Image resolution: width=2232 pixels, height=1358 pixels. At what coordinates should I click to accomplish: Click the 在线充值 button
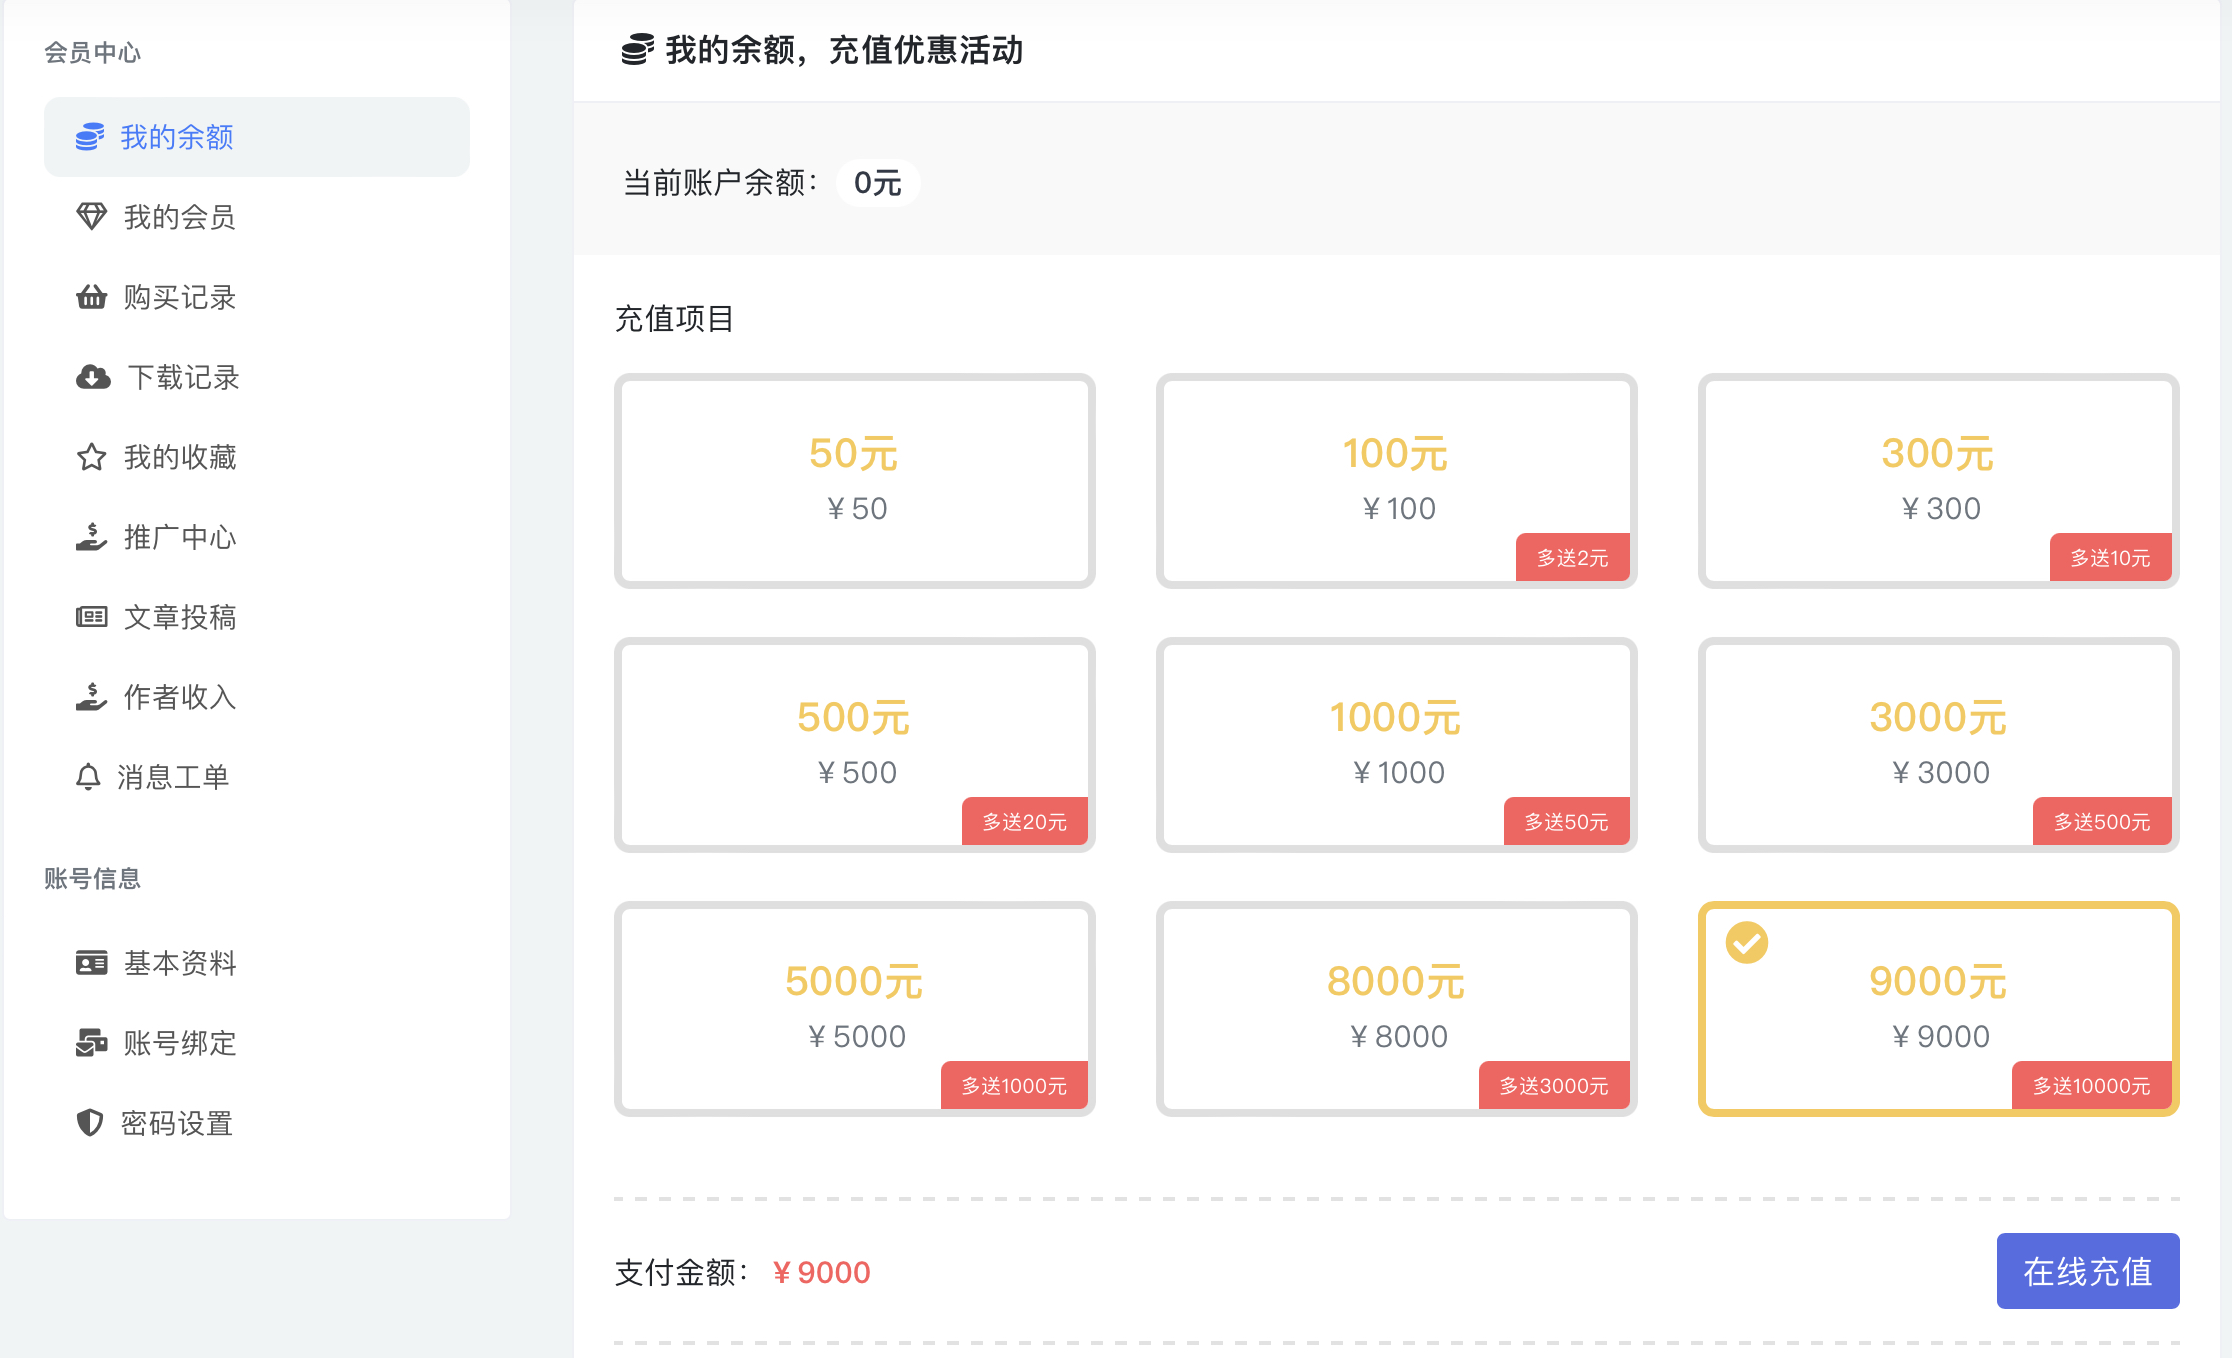click(x=2088, y=1271)
